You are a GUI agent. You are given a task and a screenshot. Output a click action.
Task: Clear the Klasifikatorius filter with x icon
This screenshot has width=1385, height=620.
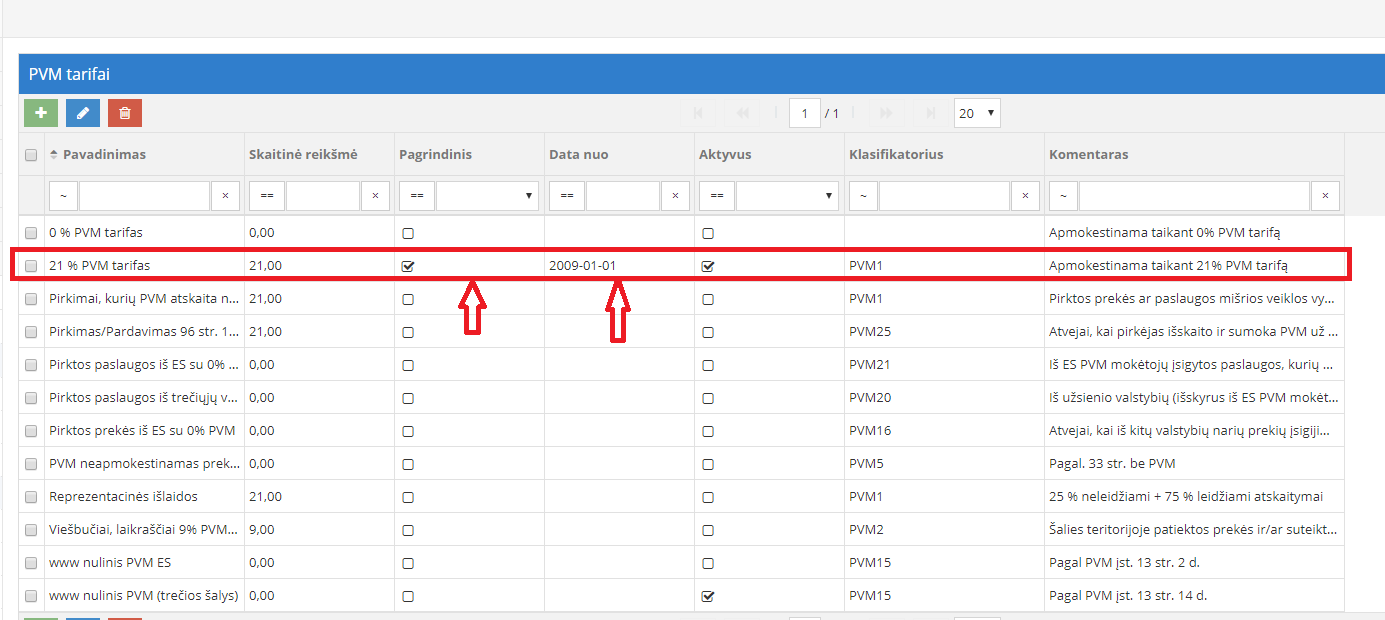click(x=1025, y=196)
